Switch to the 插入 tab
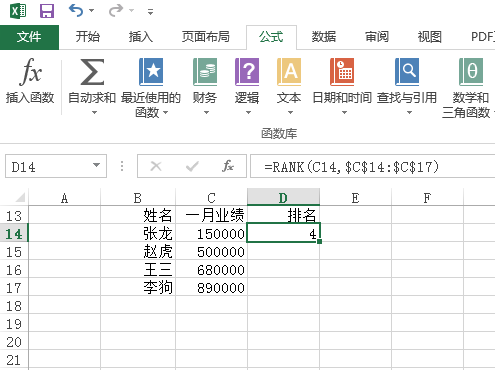The width and height of the screenshot is (495, 370). (141, 37)
